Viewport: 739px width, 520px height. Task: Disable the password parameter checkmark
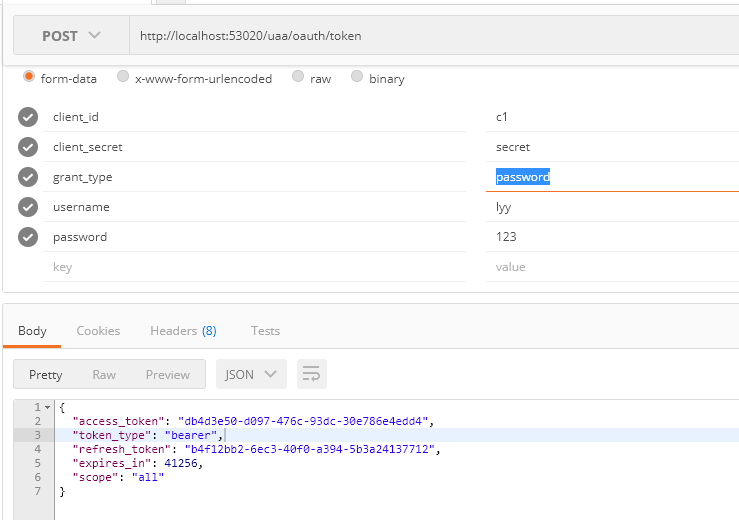28,237
